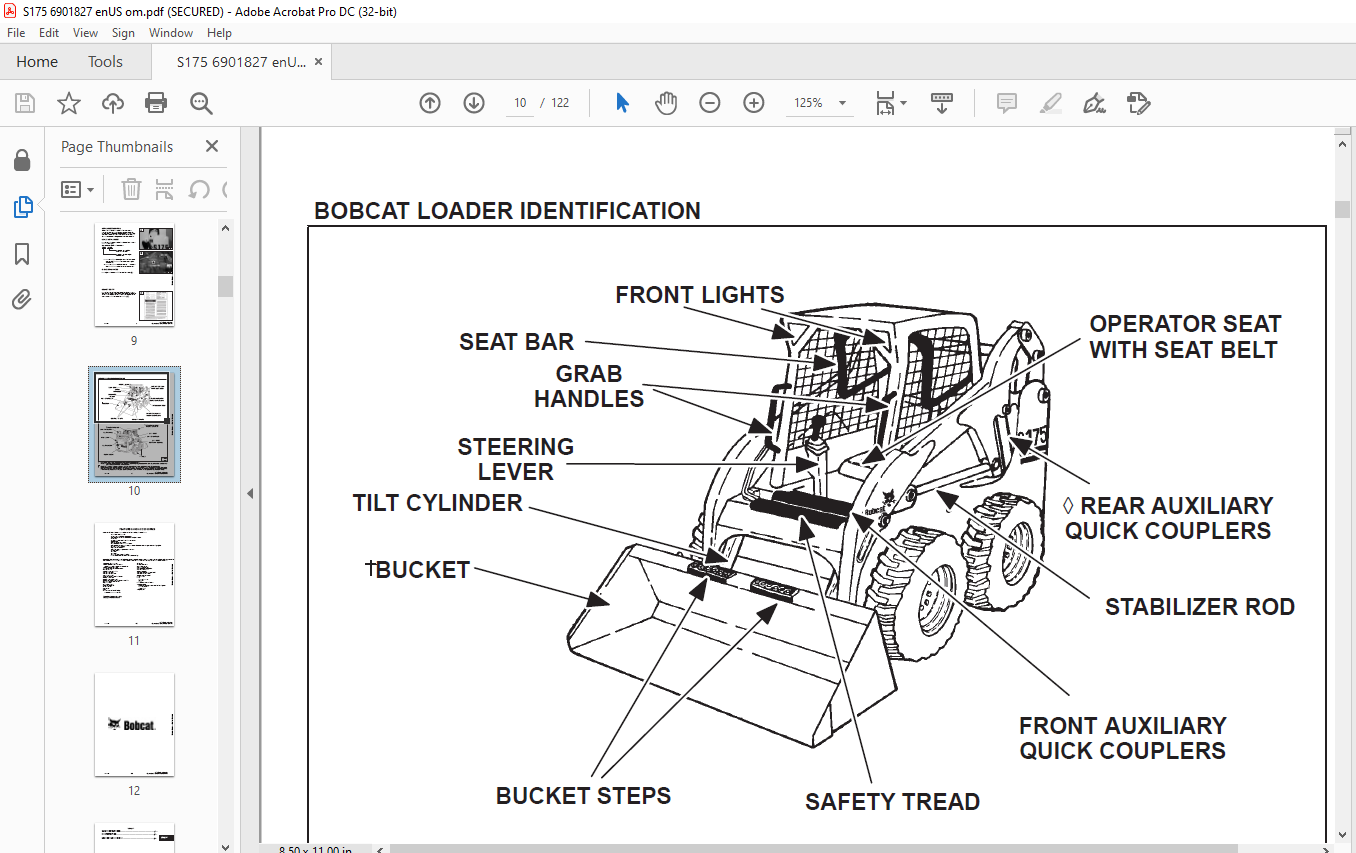
Task: Select page 11 thumbnail
Action: point(134,575)
